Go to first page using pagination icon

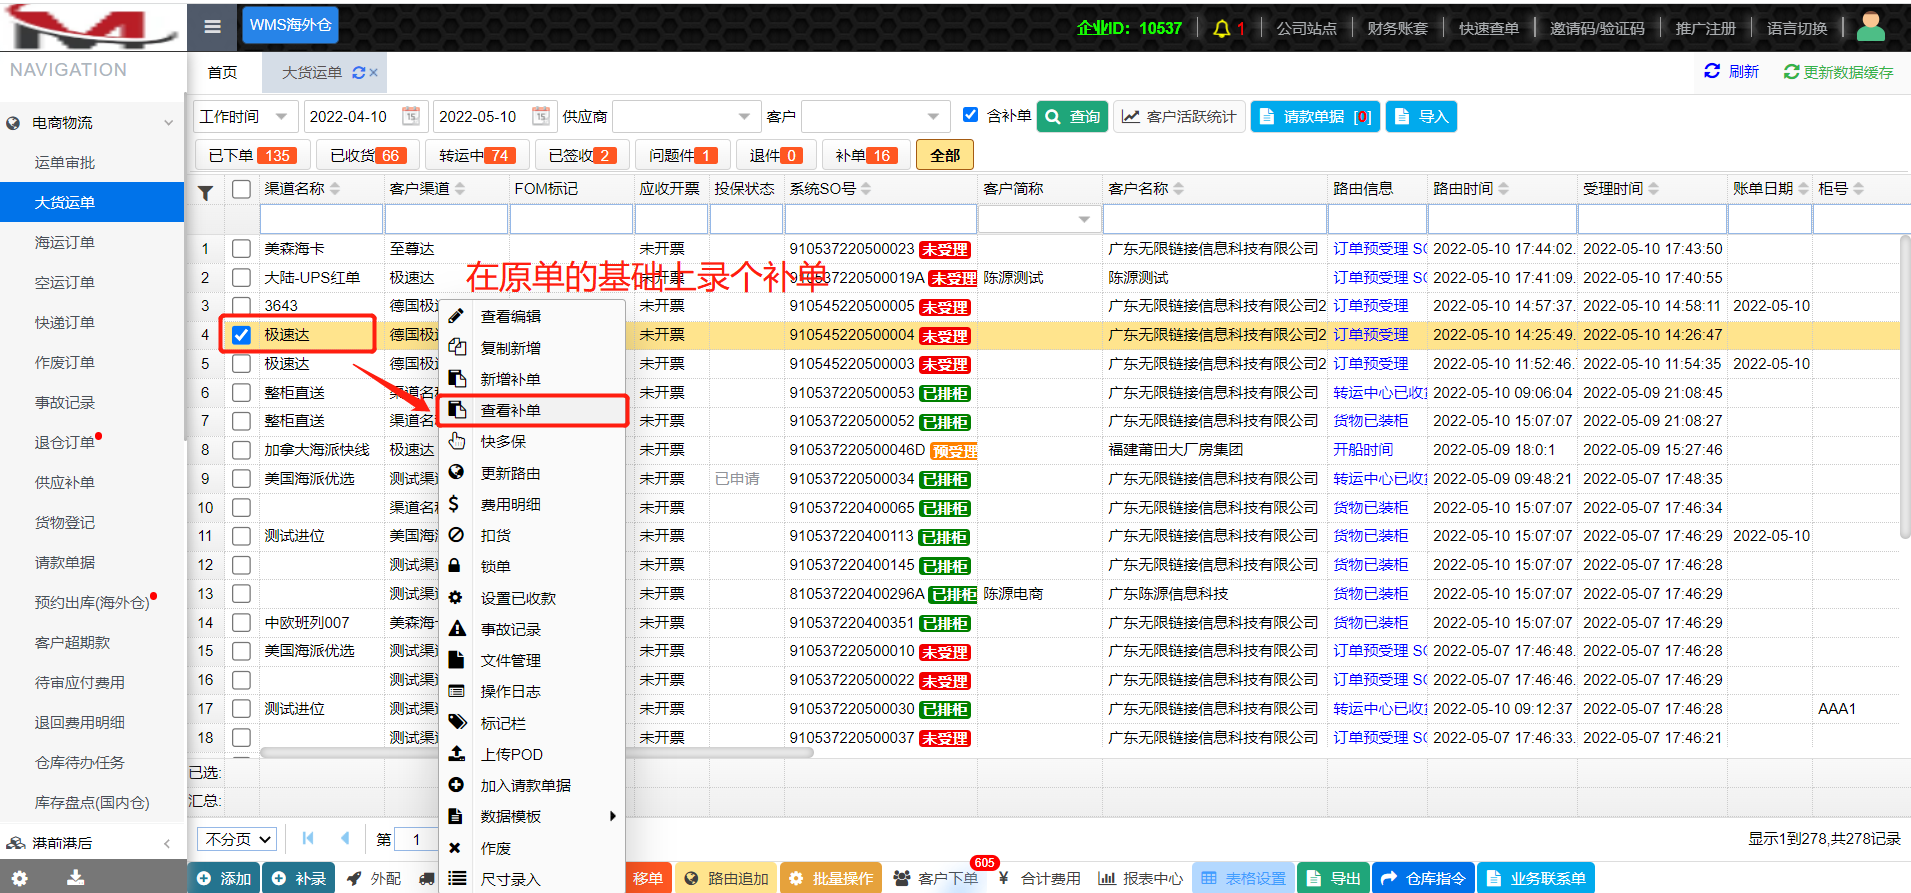308,839
